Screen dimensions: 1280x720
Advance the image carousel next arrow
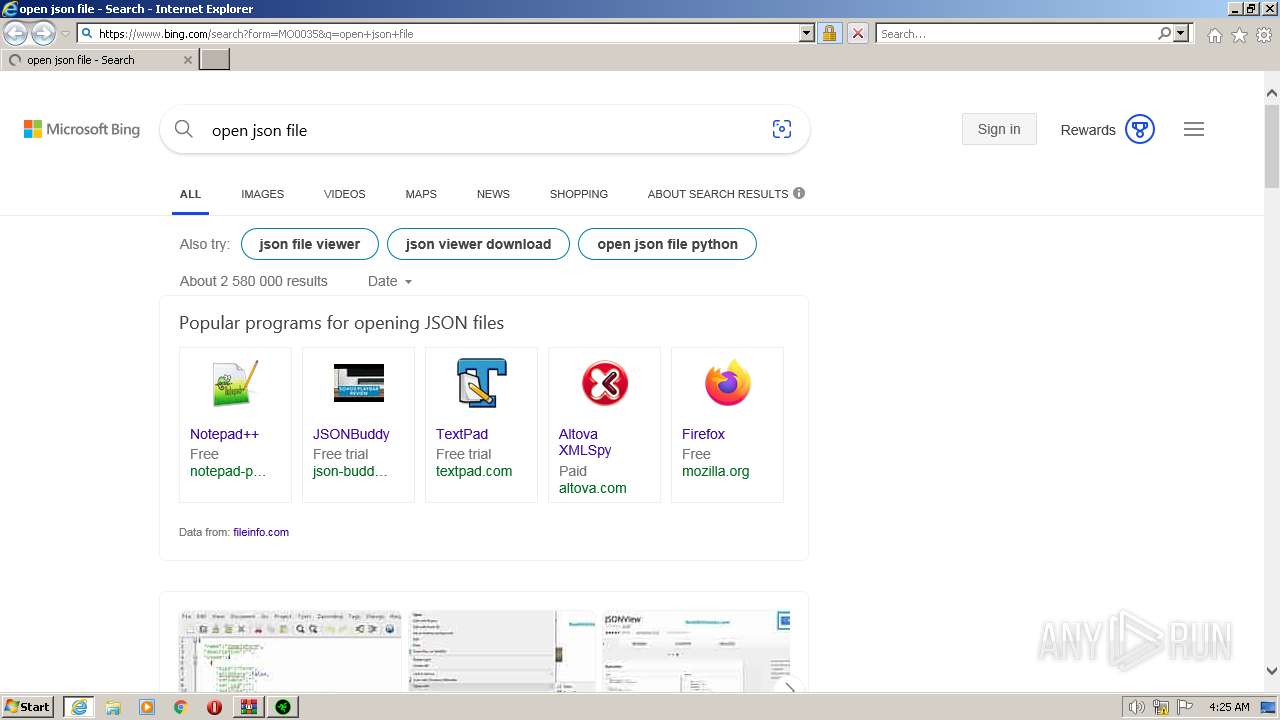click(790, 688)
